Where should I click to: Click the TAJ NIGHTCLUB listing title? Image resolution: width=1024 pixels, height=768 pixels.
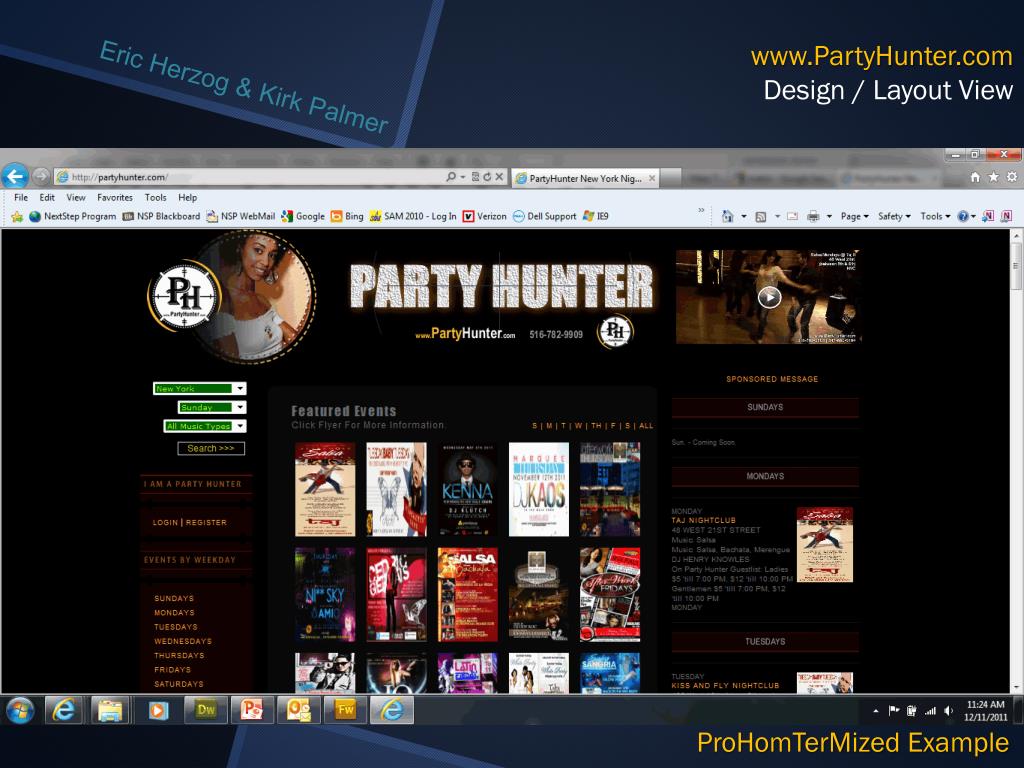point(703,520)
